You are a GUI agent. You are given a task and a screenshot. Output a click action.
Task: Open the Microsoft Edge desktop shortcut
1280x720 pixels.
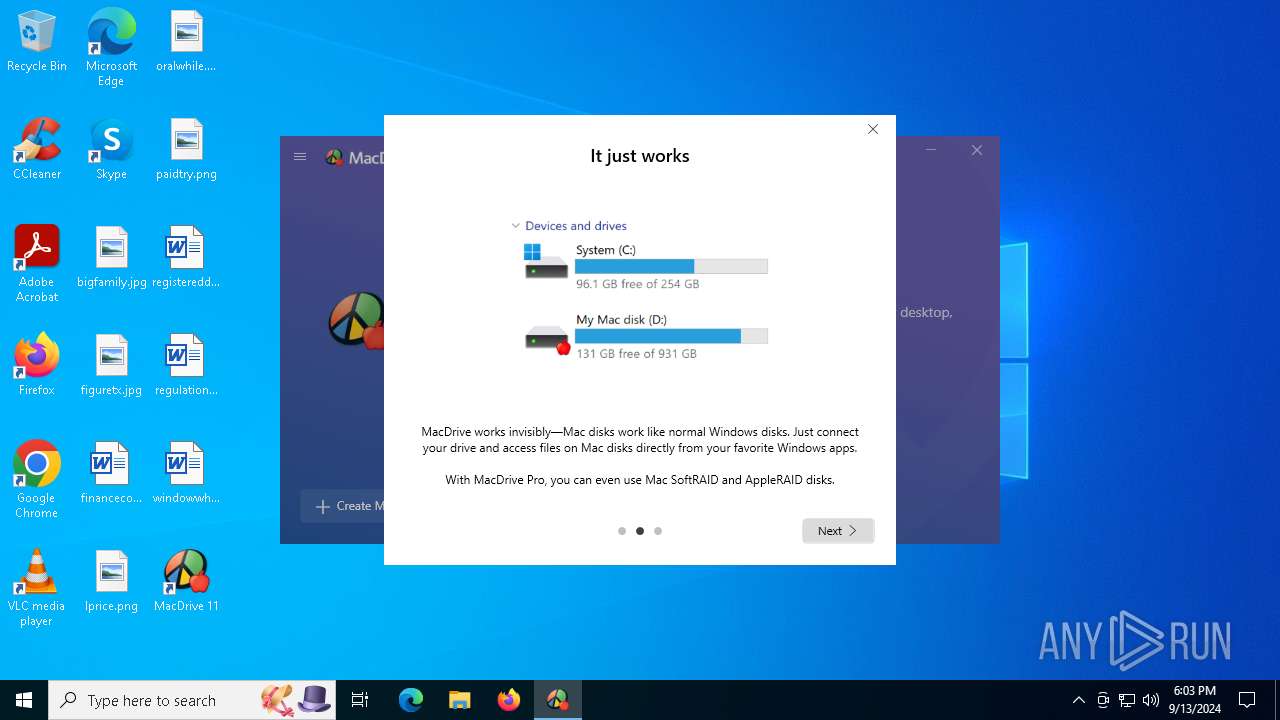(111, 47)
